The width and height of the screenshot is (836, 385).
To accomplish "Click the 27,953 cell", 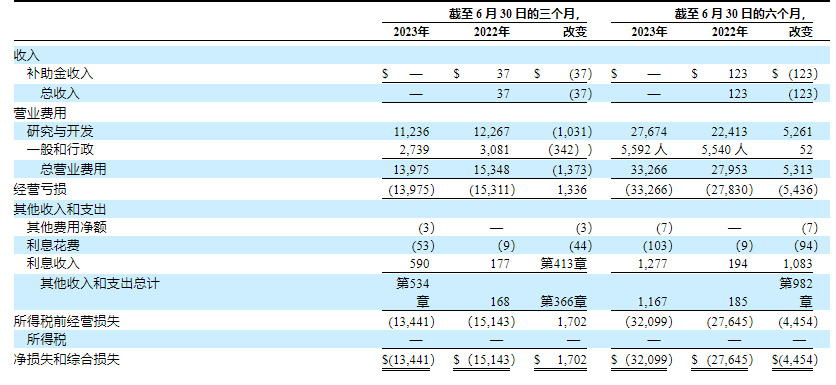I will click(x=729, y=170).
